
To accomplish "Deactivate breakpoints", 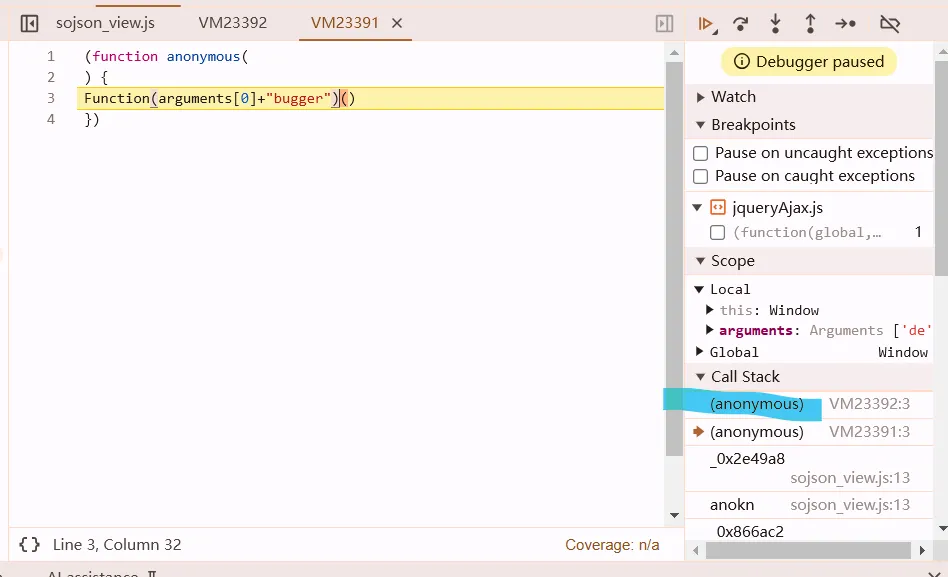I will pyautogui.click(x=889, y=24).
